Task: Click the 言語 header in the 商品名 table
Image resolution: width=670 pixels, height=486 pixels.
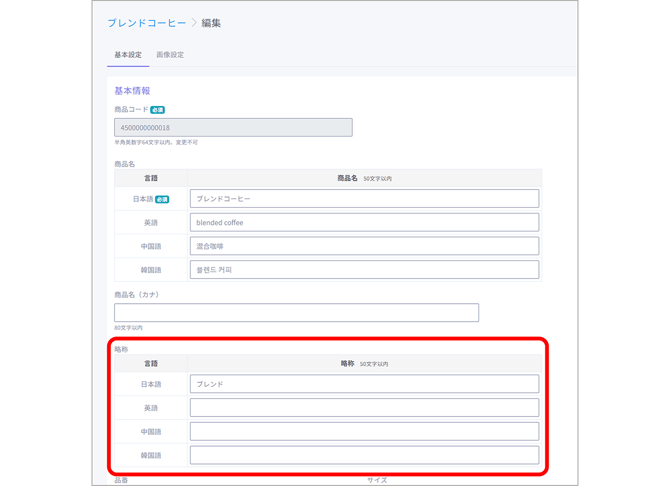Action: pos(151,178)
